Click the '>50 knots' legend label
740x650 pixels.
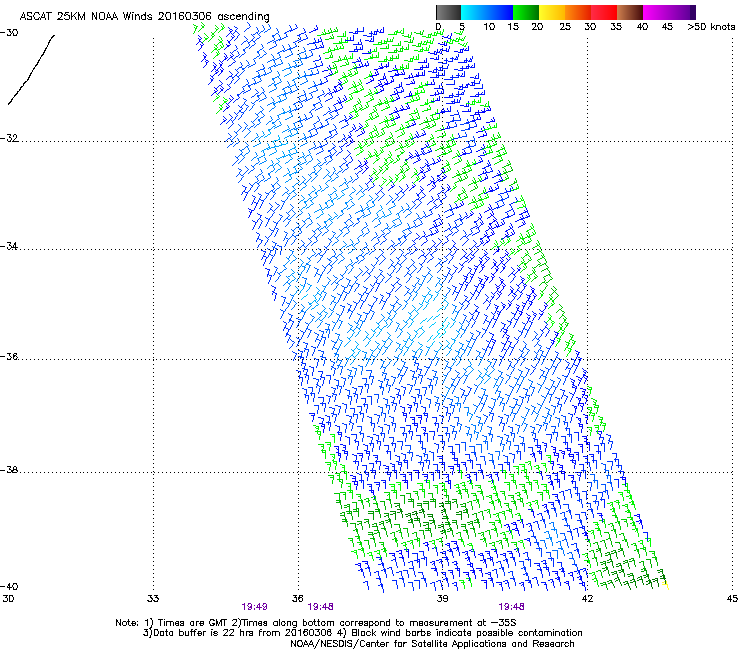[711, 27]
